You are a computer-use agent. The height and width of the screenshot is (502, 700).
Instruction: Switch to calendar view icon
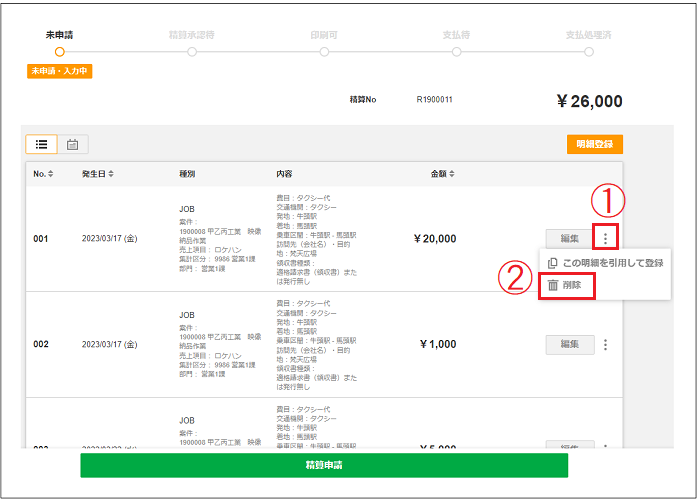pos(72,144)
